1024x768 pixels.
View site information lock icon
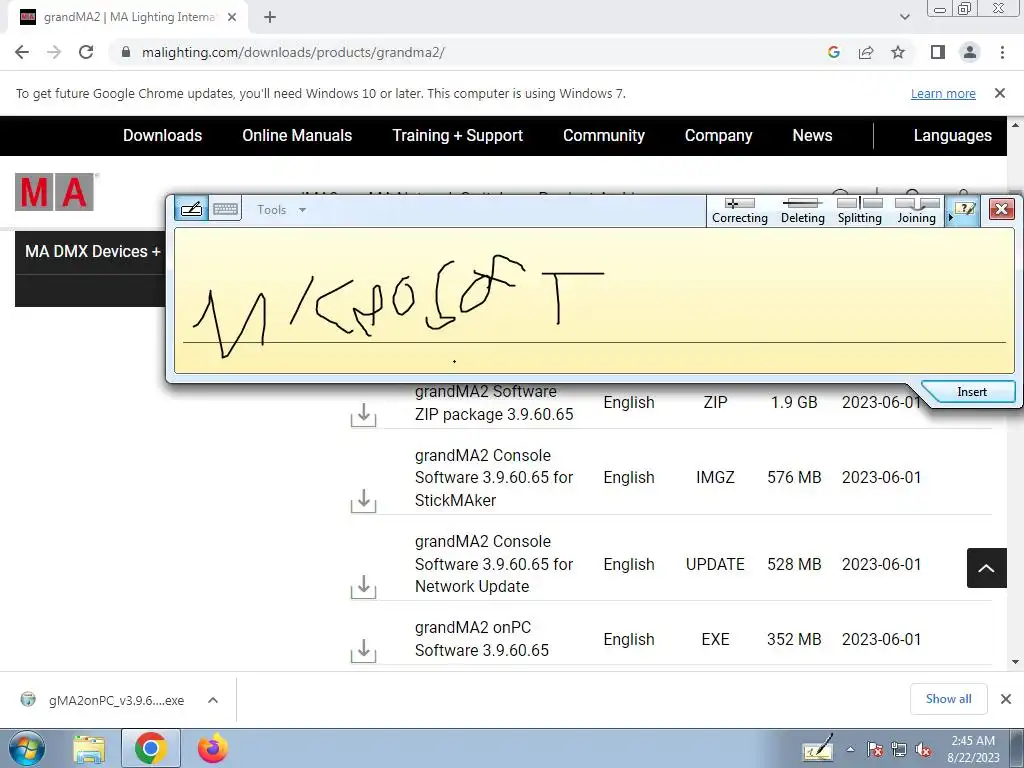point(126,52)
